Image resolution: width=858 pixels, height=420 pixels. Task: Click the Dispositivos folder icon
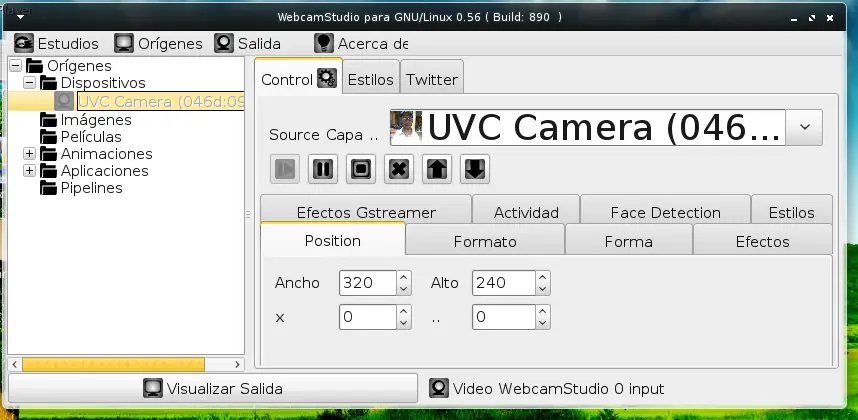click(x=49, y=83)
